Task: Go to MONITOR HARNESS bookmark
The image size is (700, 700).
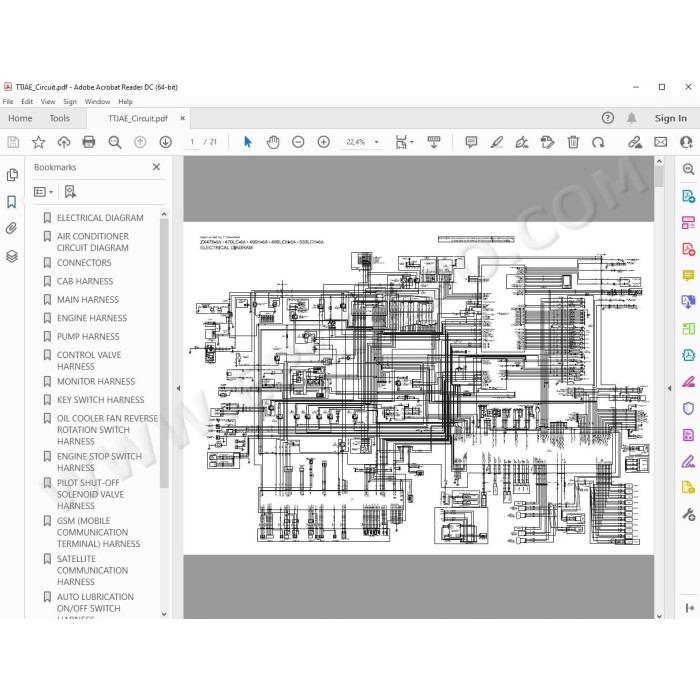Action: (x=96, y=382)
